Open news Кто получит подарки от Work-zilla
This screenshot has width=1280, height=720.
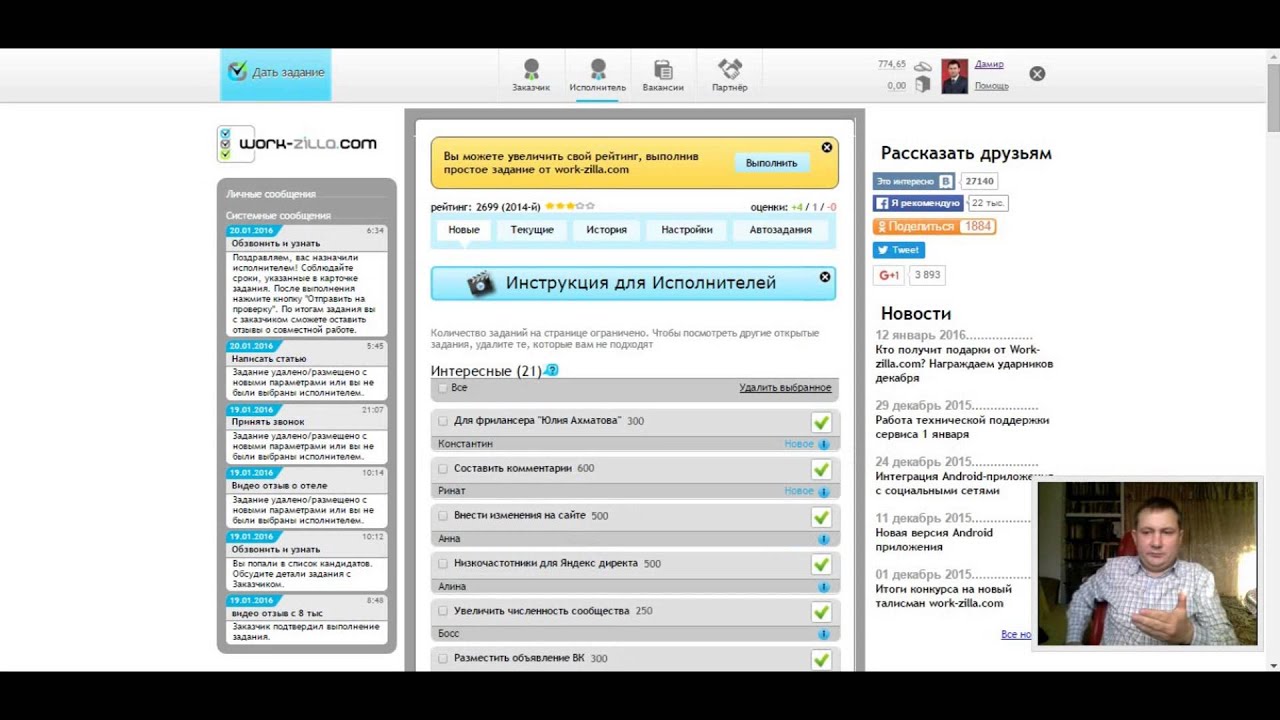964,364
